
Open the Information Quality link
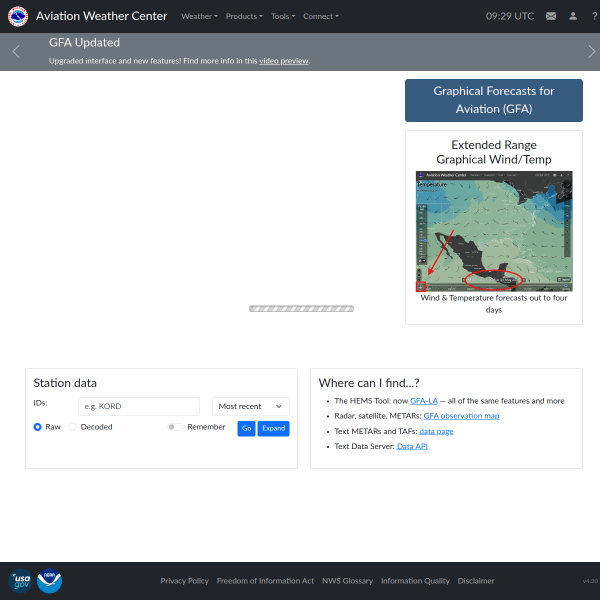[415, 581]
